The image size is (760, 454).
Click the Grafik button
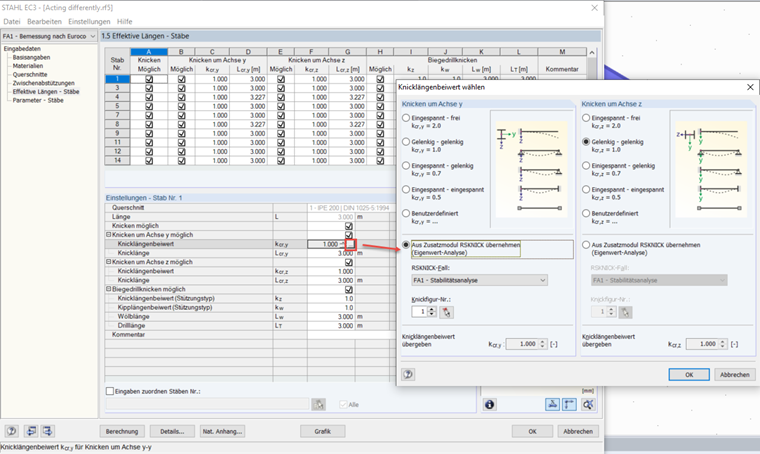[323, 431]
